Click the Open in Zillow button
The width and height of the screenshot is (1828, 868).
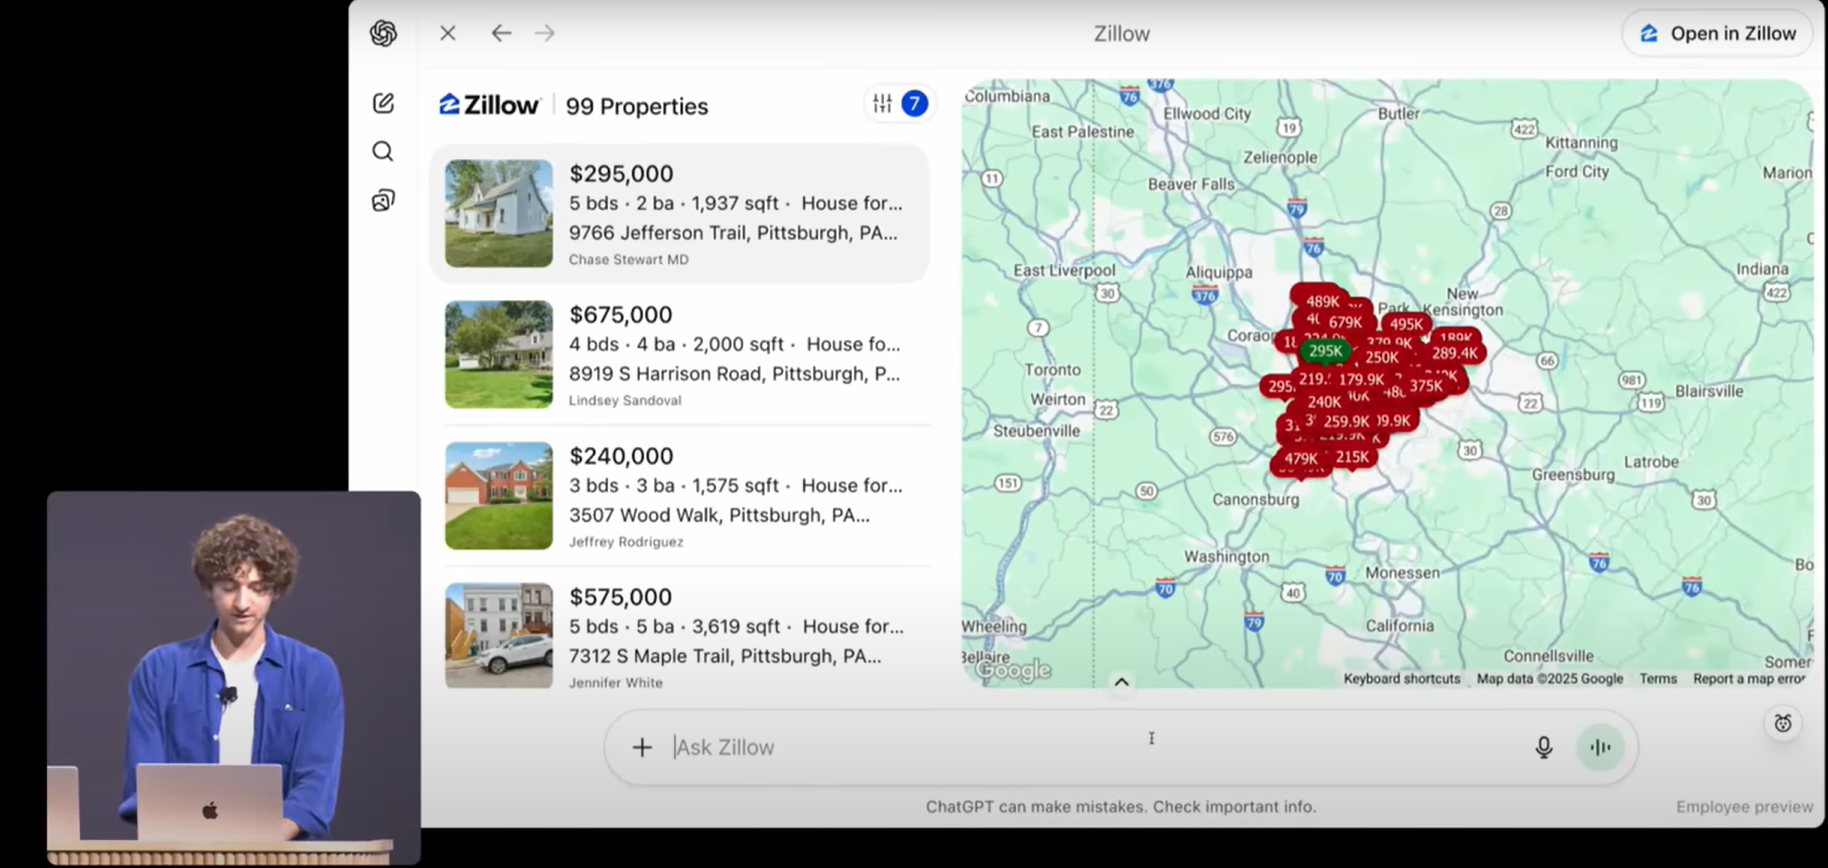pyautogui.click(x=1717, y=33)
